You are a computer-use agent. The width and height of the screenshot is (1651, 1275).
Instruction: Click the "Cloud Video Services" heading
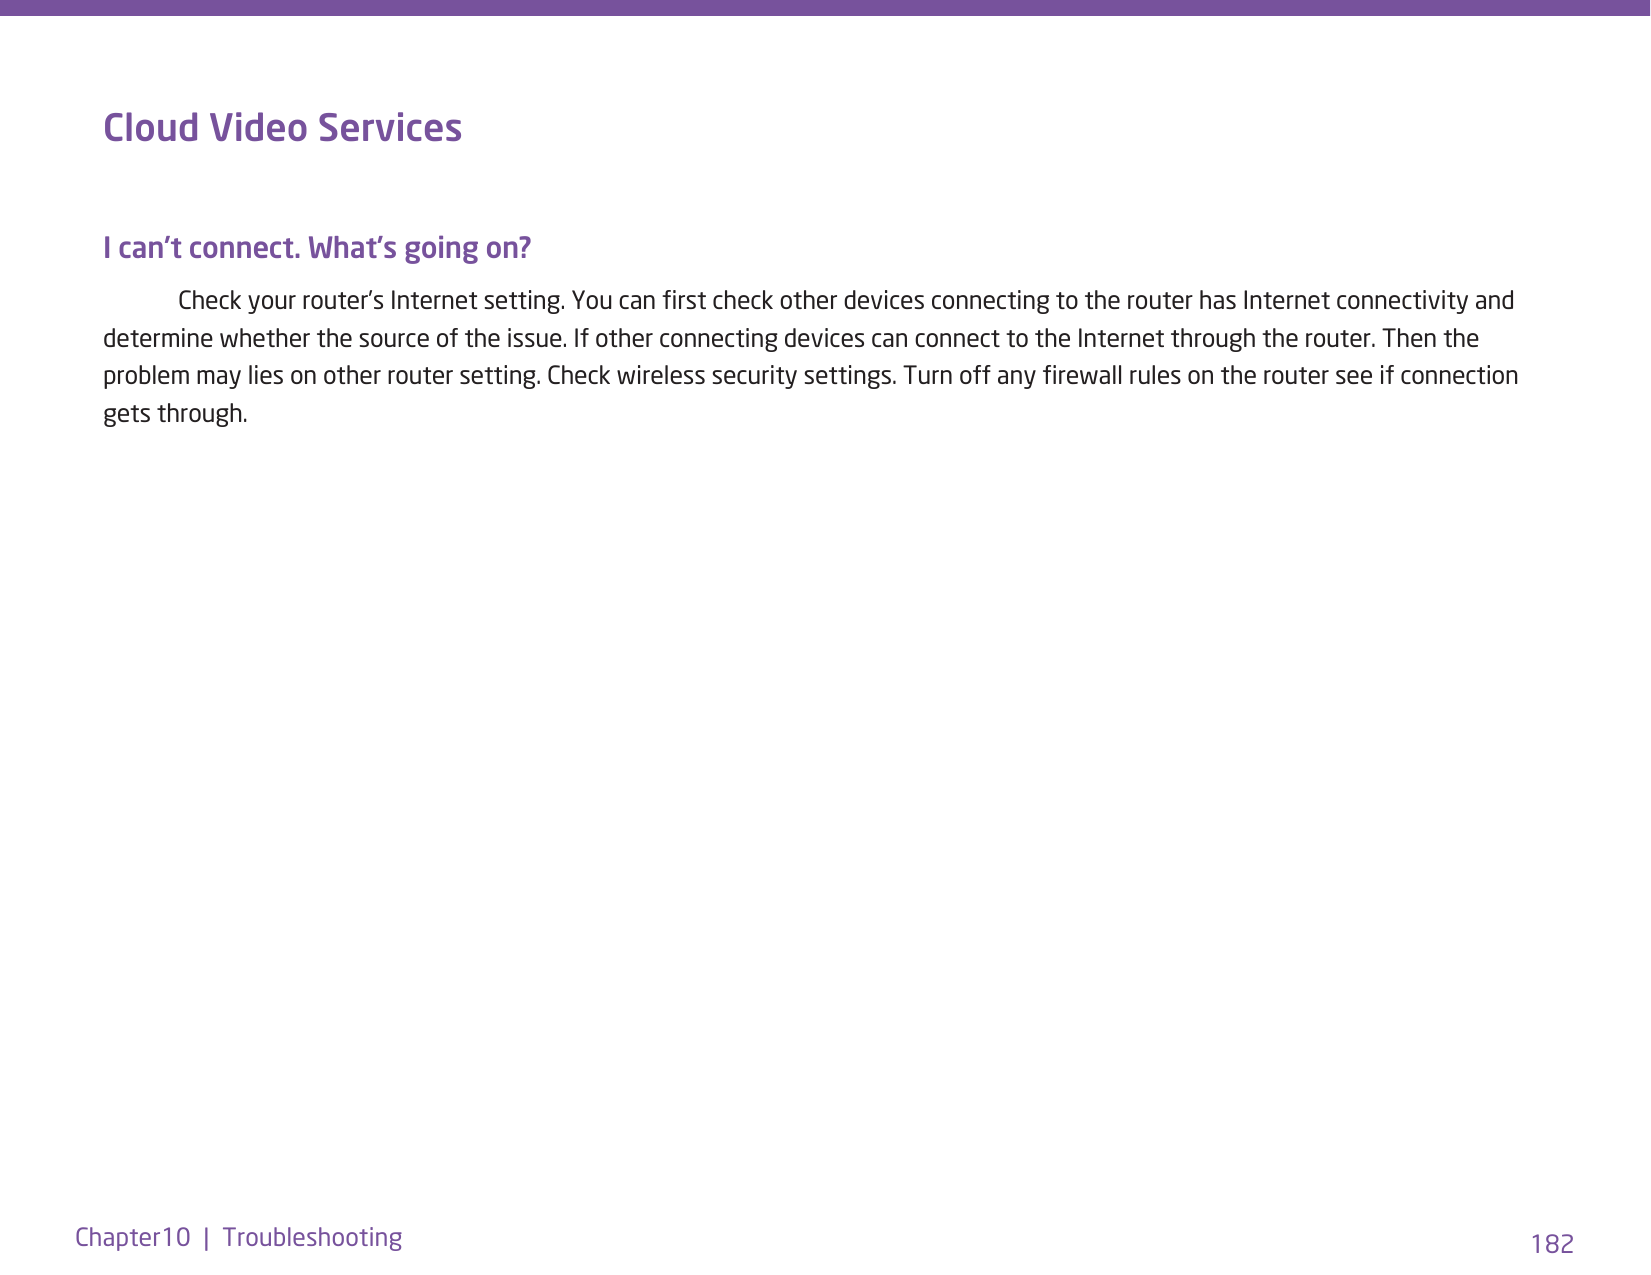pyautogui.click(x=282, y=128)
